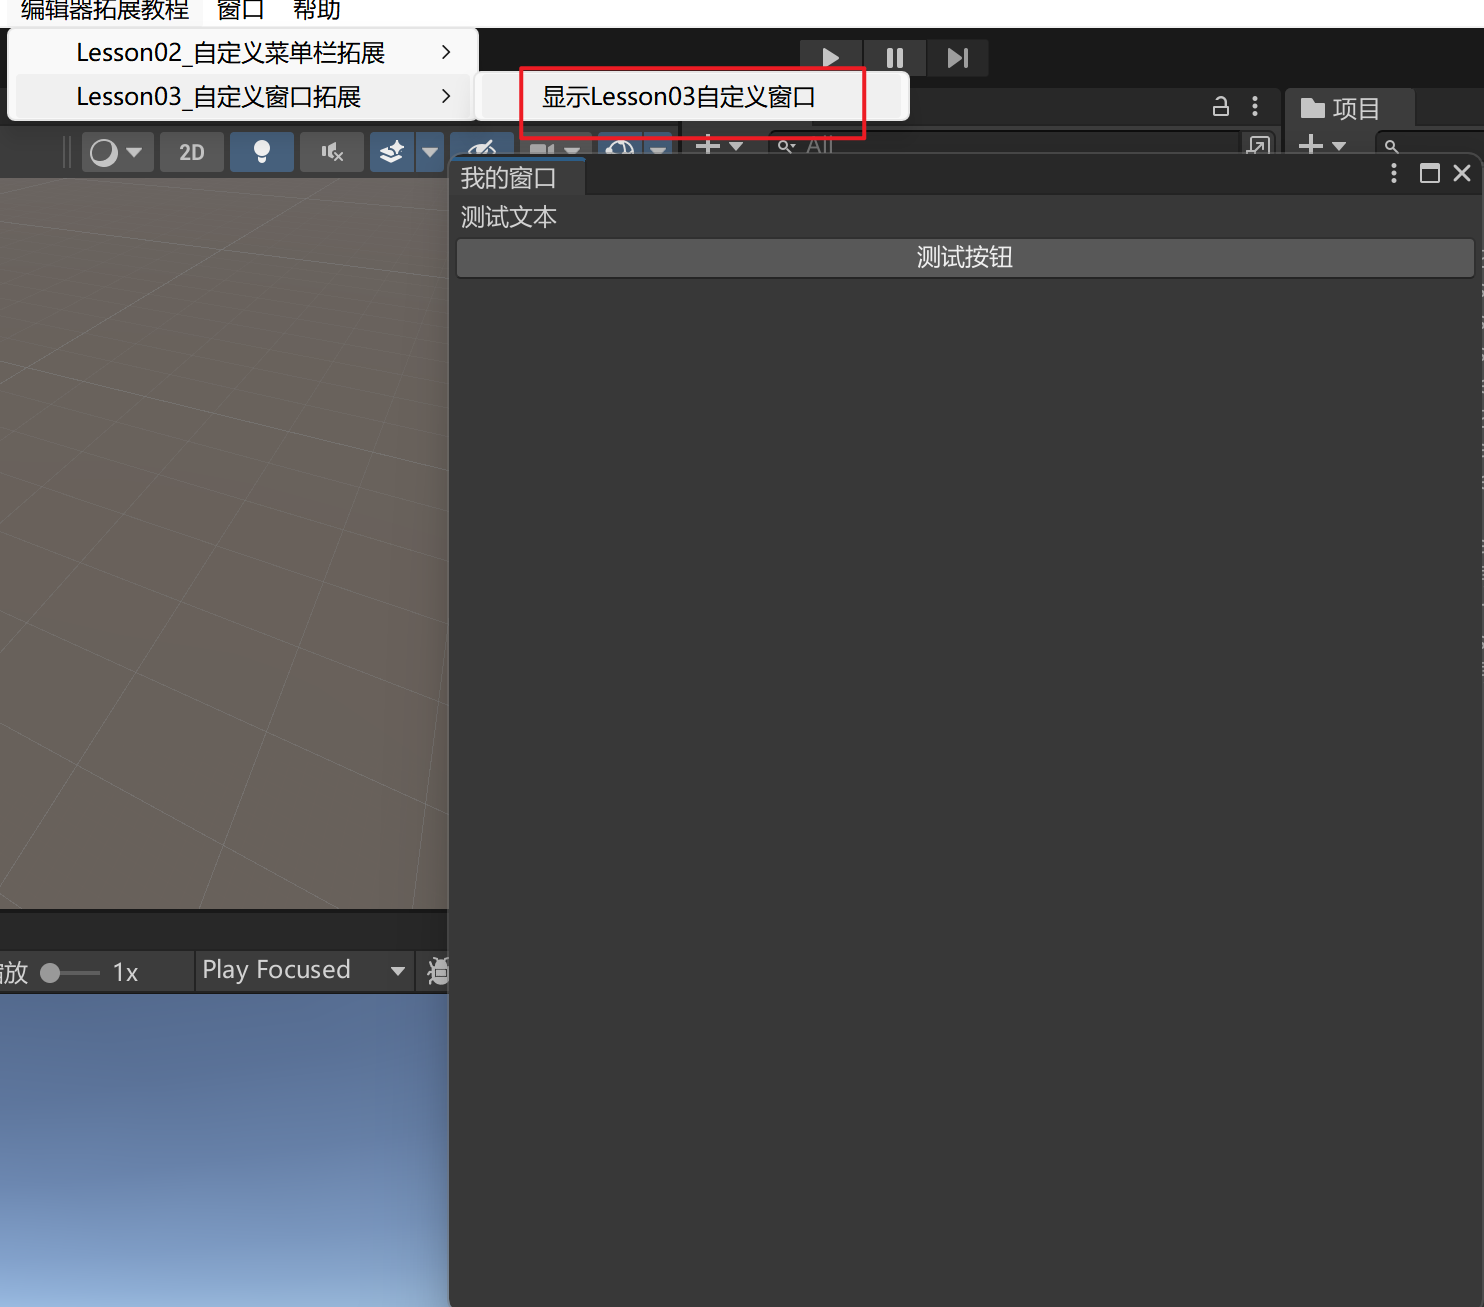Open the three-dot menu of 我的窗口
The height and width of the screenshot is (1307, 1484).
coord(1393,174)
